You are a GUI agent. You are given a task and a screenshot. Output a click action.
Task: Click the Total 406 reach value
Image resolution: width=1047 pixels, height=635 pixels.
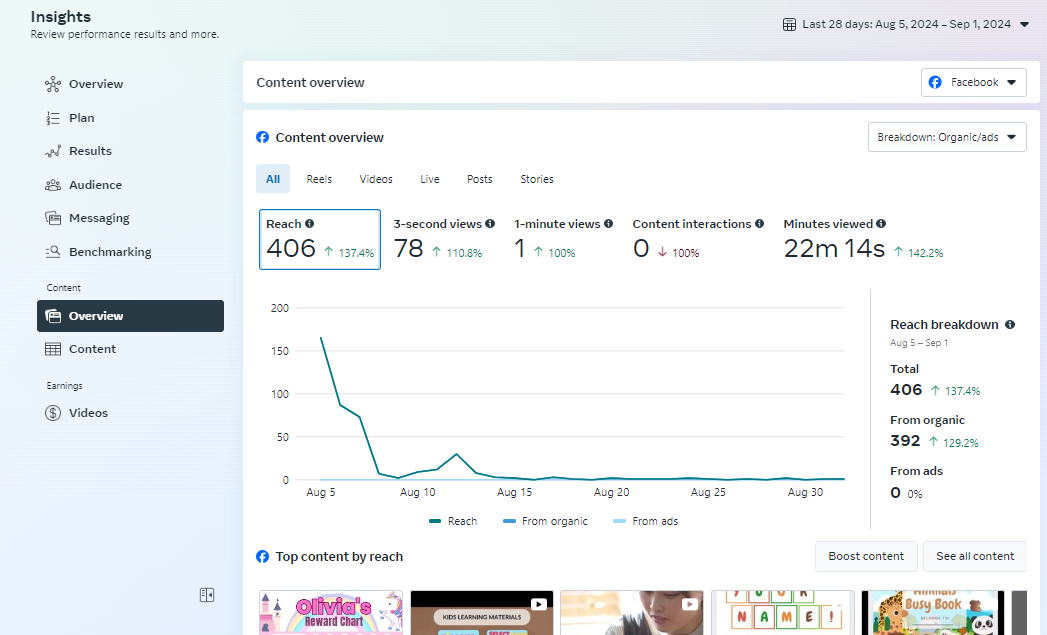pos(906,390)
